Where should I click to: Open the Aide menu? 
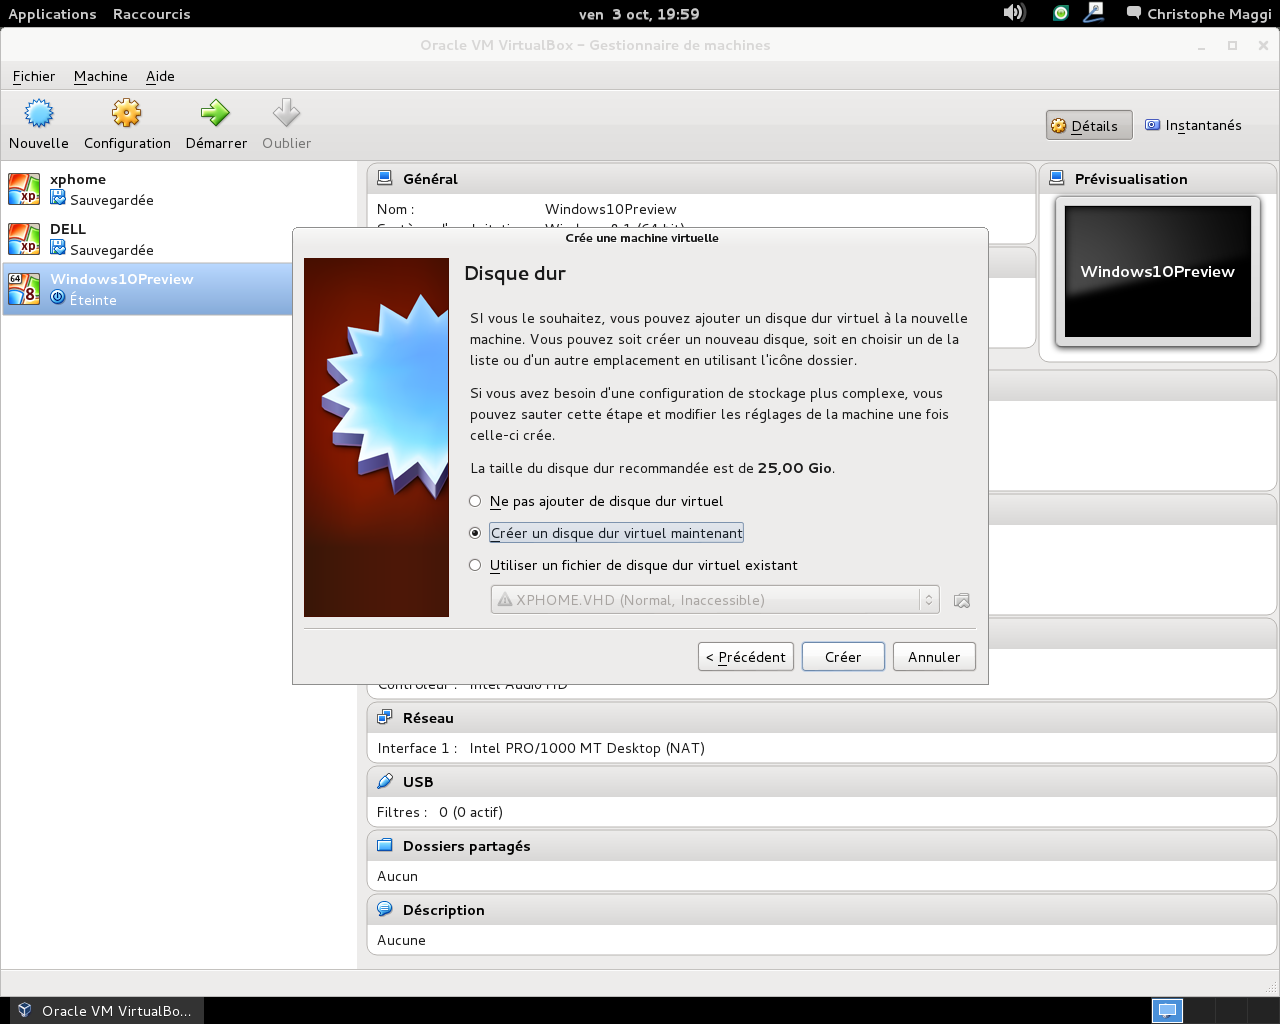click(160, 76)
